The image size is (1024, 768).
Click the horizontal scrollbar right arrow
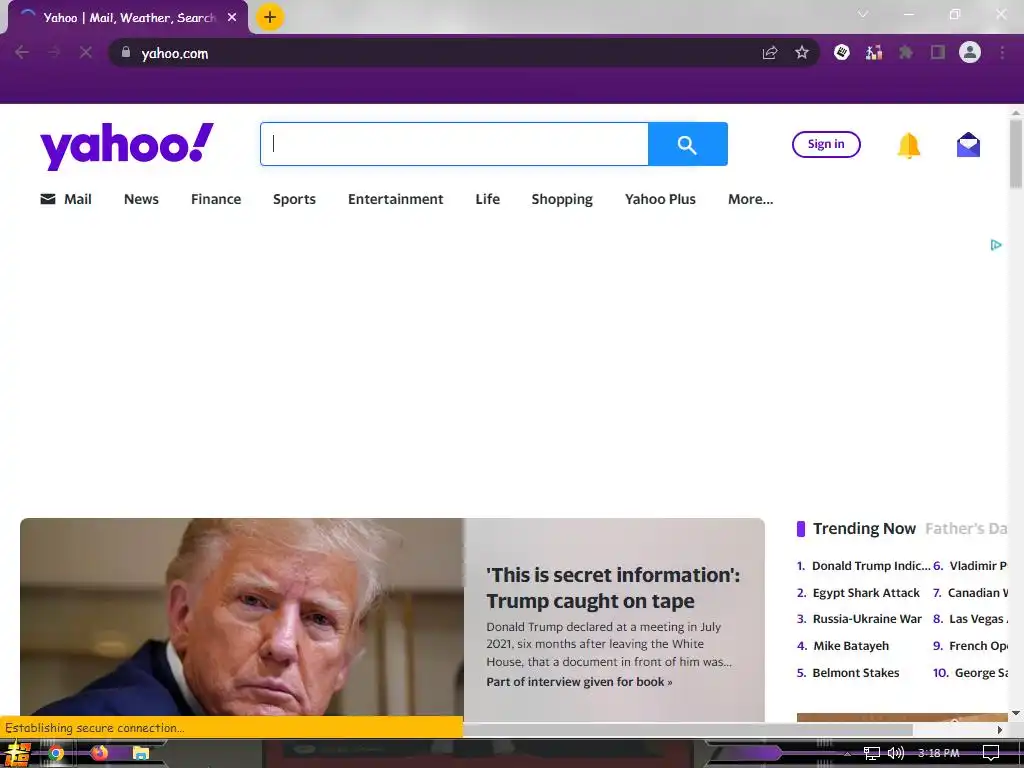999,729
